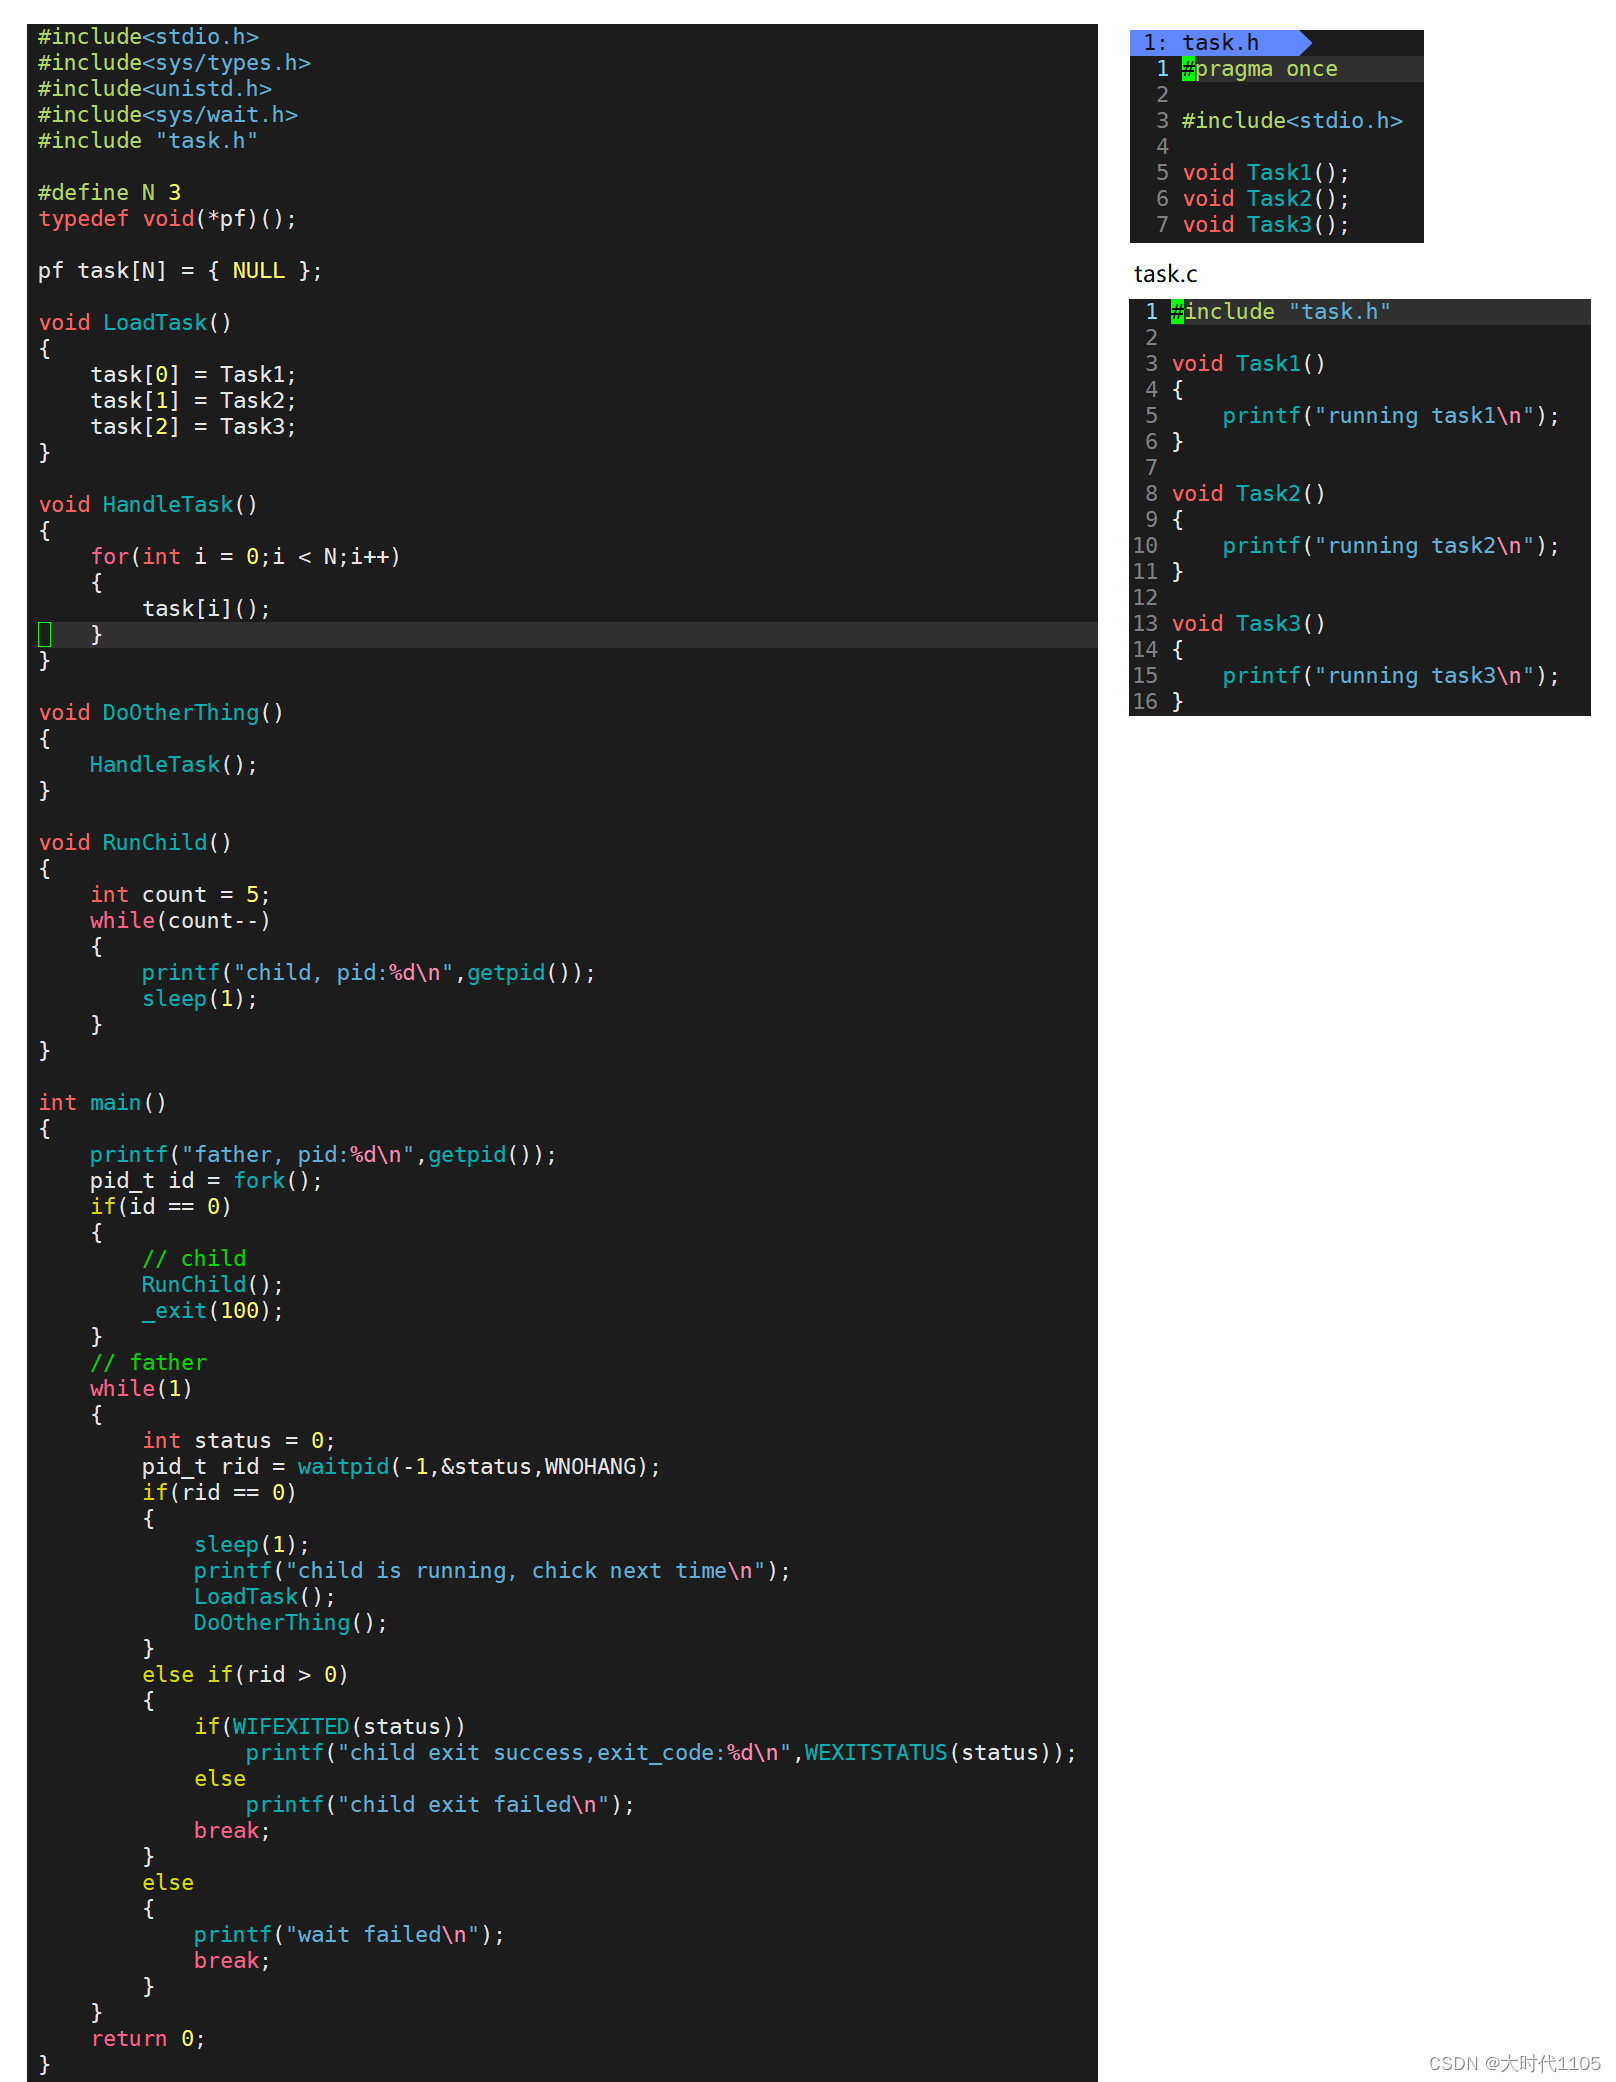The width and height of the screenshot is (1616, 2082).
Task: Click the 'void LoadTask()' function header
Action: pyautogui.click(x=135, y=323)
